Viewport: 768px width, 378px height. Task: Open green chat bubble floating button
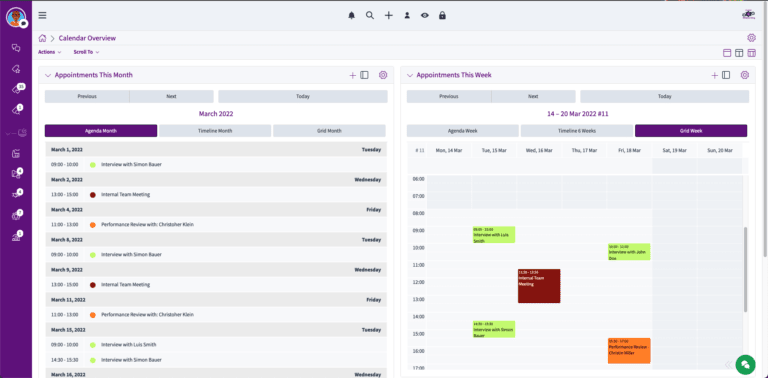(x=745, y=364)
